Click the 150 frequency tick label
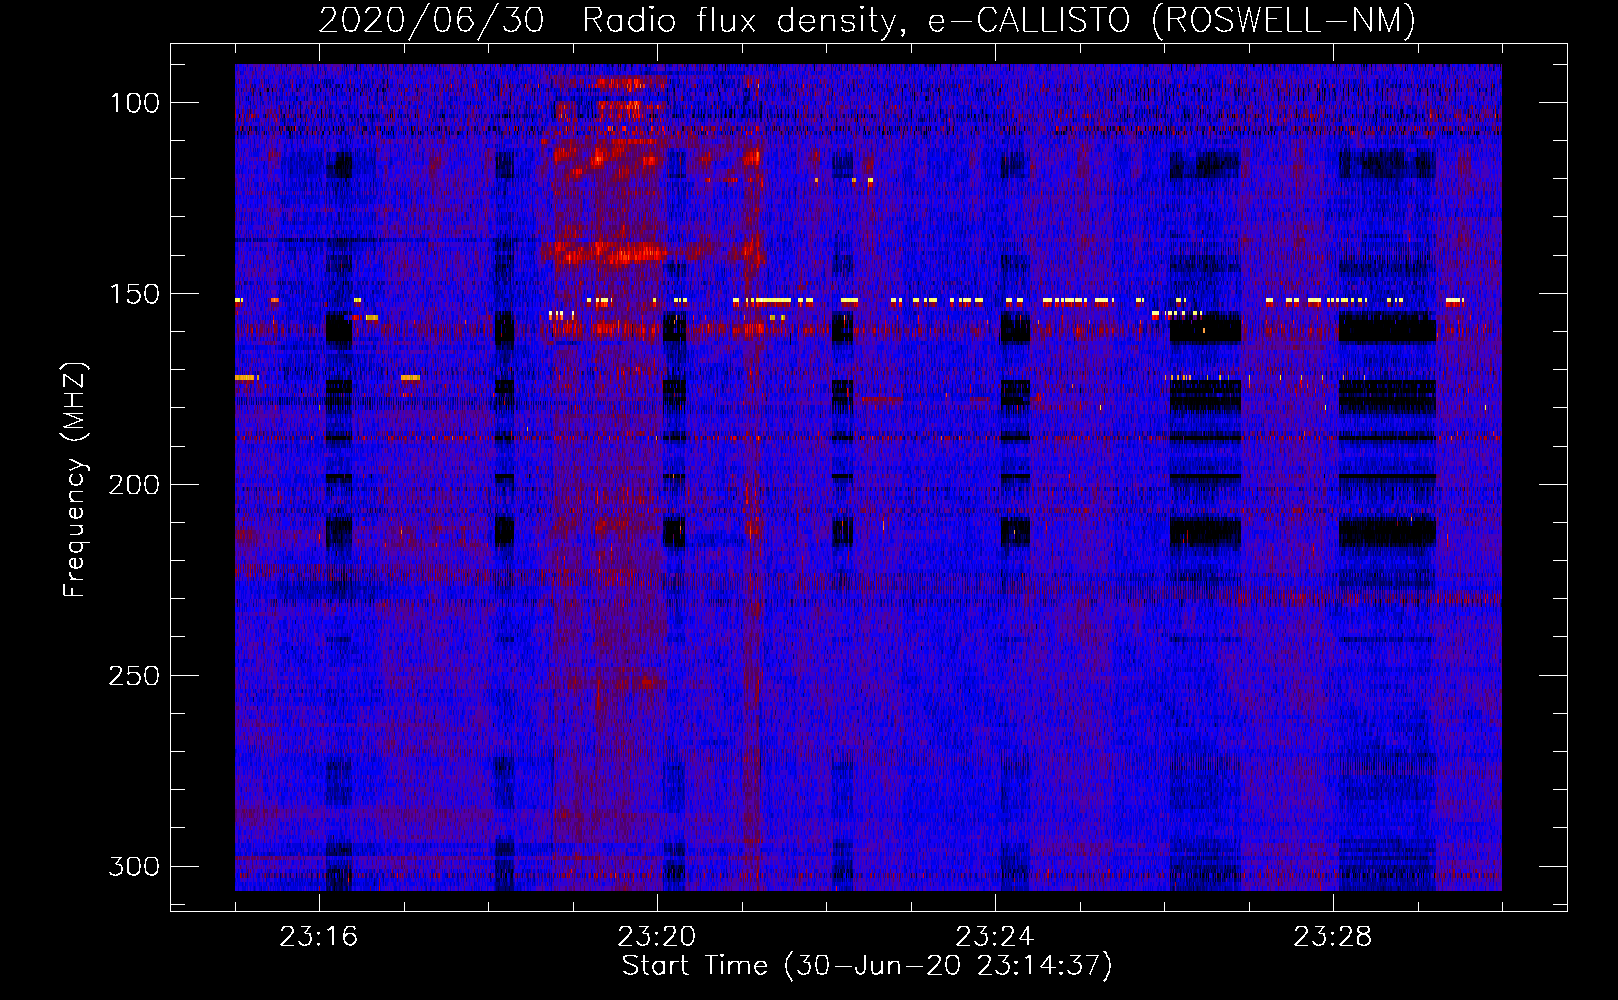Image resolution: width=1618 pixels, height=1000 pixels. click(x=134, y=294)
